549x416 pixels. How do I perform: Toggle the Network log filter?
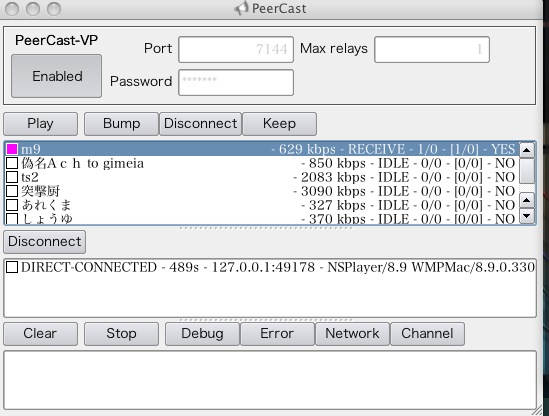click(x=352, y=334)
